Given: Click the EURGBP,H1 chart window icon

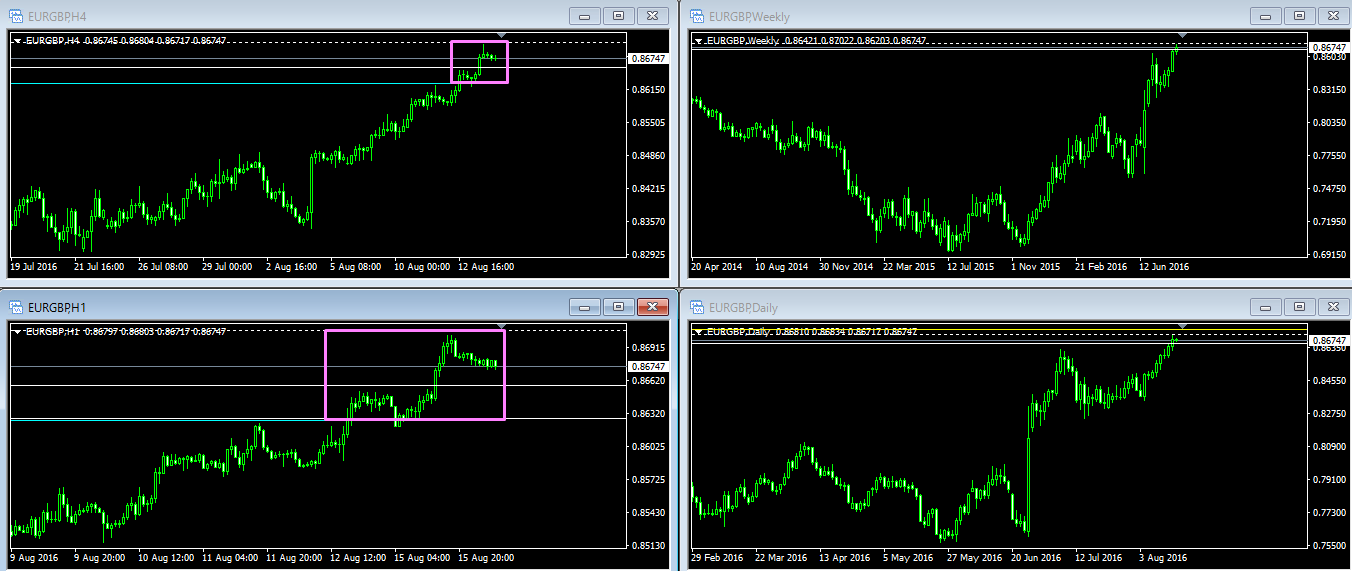Looking at the screenshot, I should pyautogui.click(x=17, y=307).
